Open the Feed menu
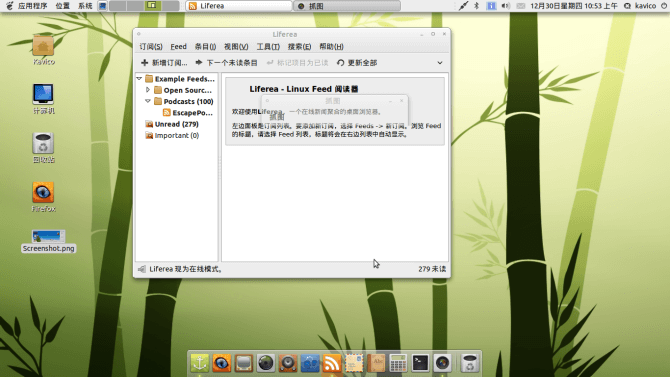This screenshot has width=670, height=377. [x=178, y=47]
